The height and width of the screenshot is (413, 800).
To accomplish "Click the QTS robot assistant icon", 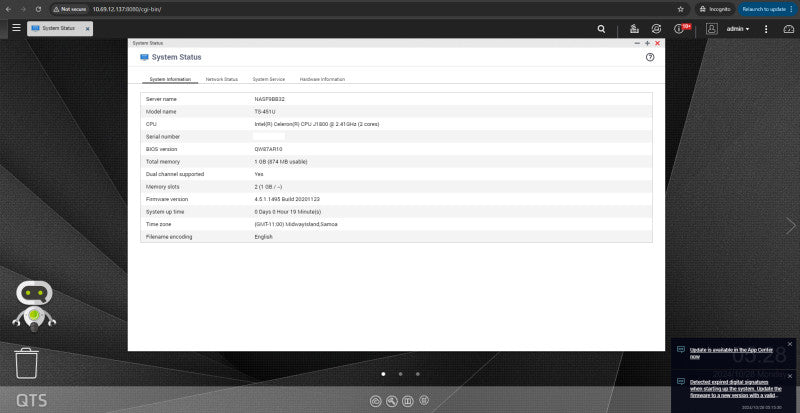I will [x=34, y=306].
